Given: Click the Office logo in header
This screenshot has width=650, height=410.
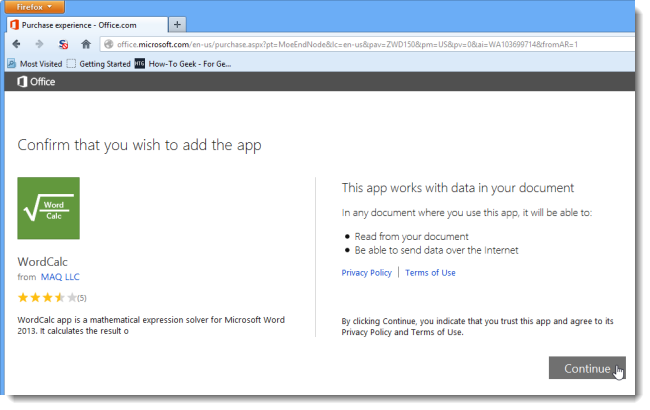Looking at the screenshot, I should (x=36, y=82).
